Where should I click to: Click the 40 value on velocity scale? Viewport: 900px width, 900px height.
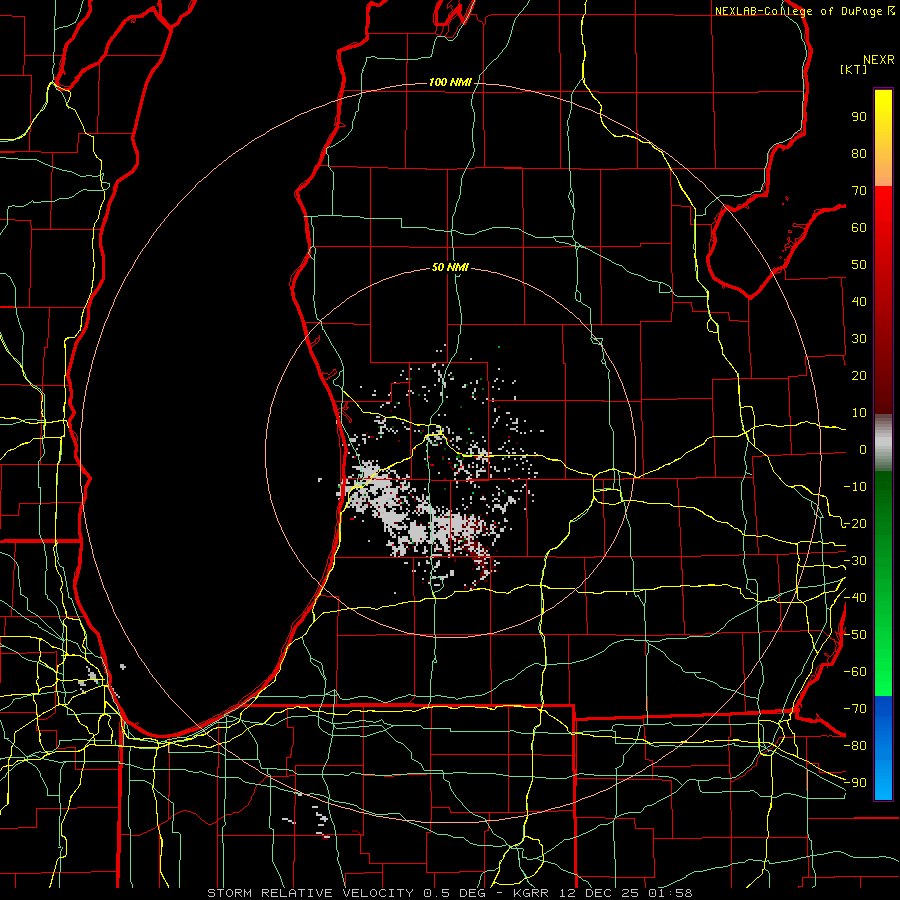(x=859, y=301)
